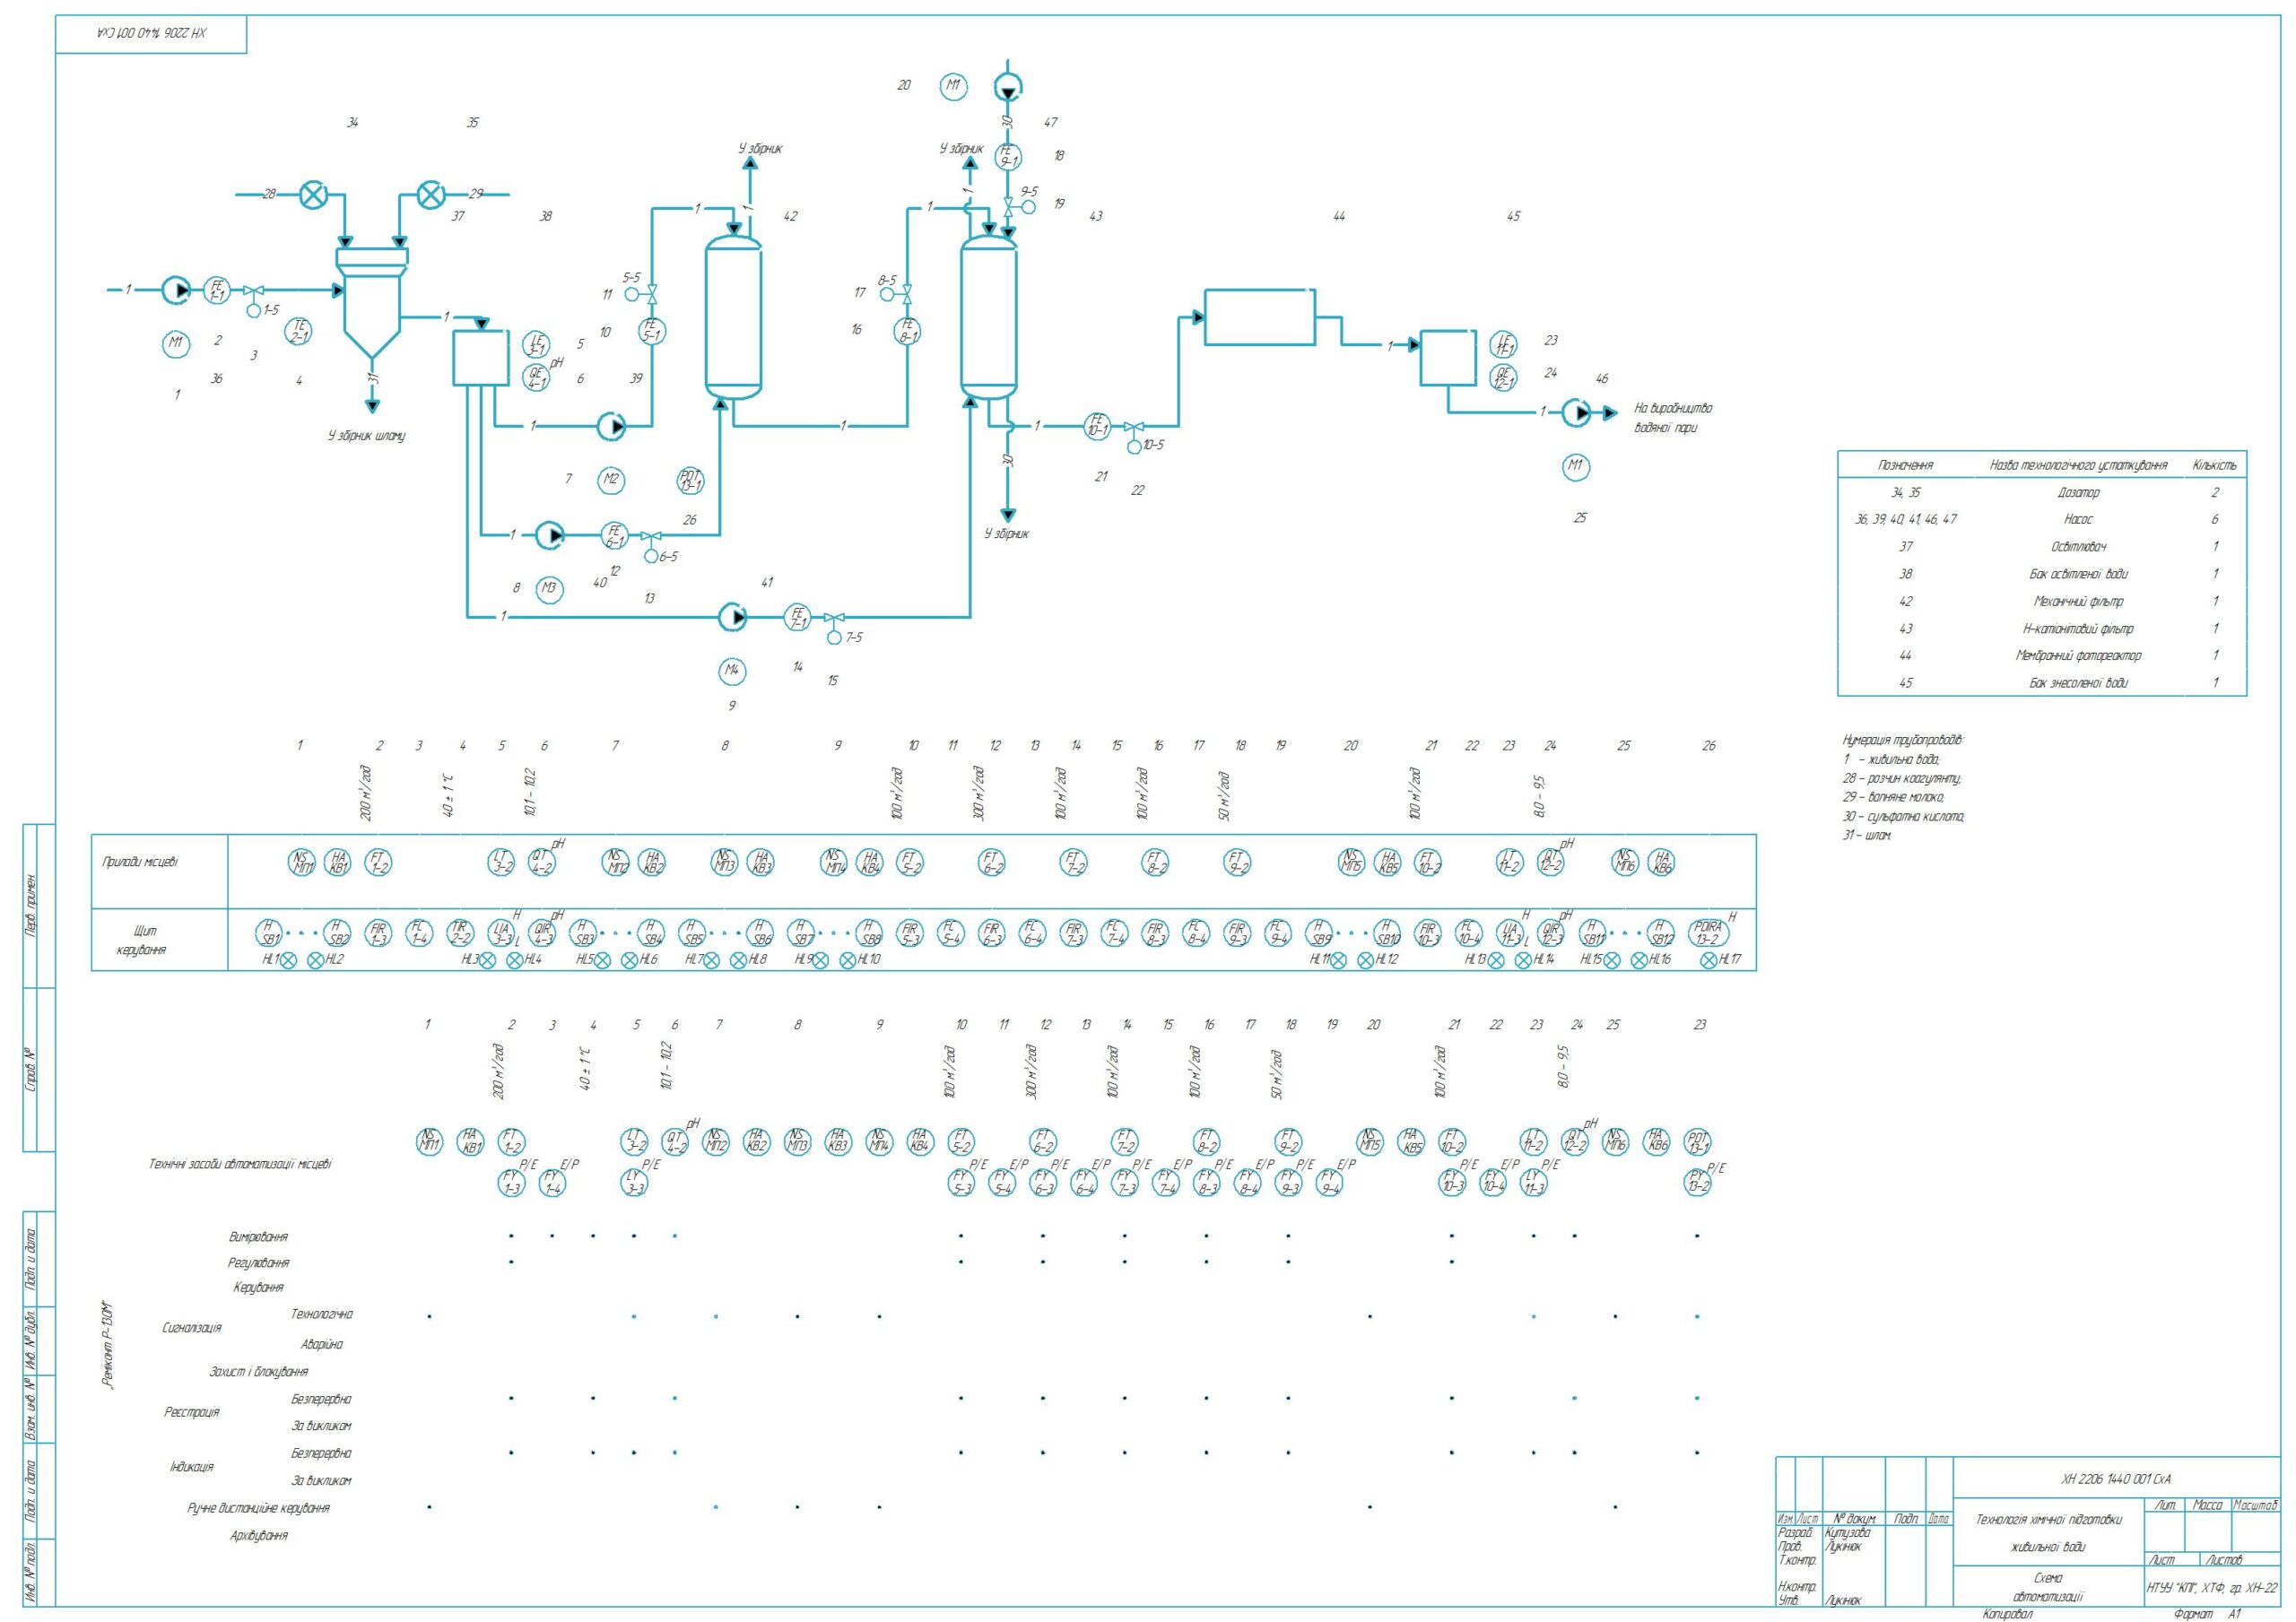This screenshot has width=2296, height=1622.
Task: Select 'Бак знесоленої води' table entry
Action: [2078, 683]
